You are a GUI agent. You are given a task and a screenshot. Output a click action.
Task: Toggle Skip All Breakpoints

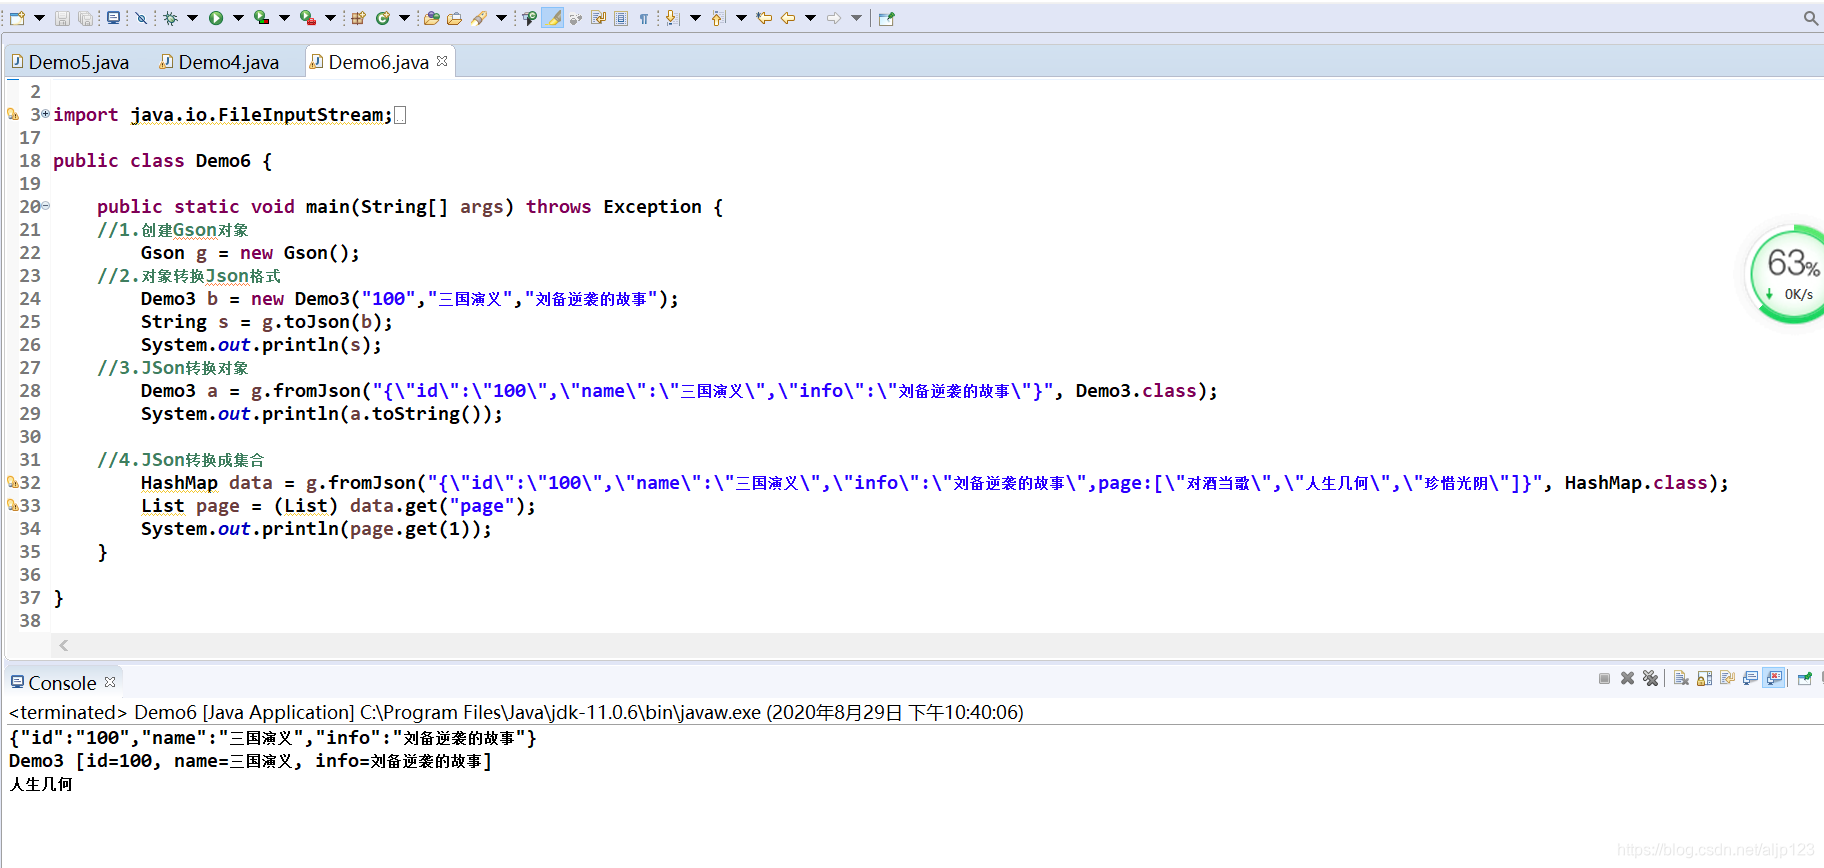click(x=141, y=18)
